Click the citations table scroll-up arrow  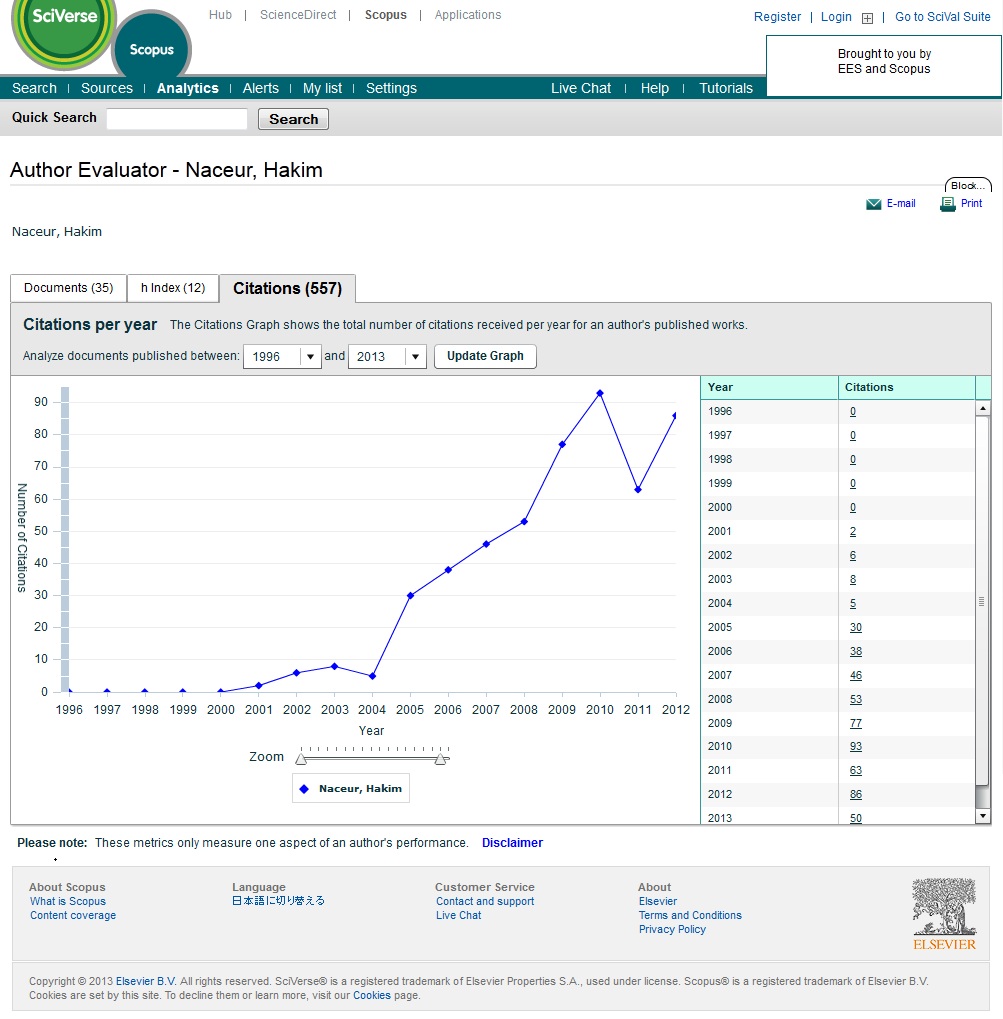(983, 409)
